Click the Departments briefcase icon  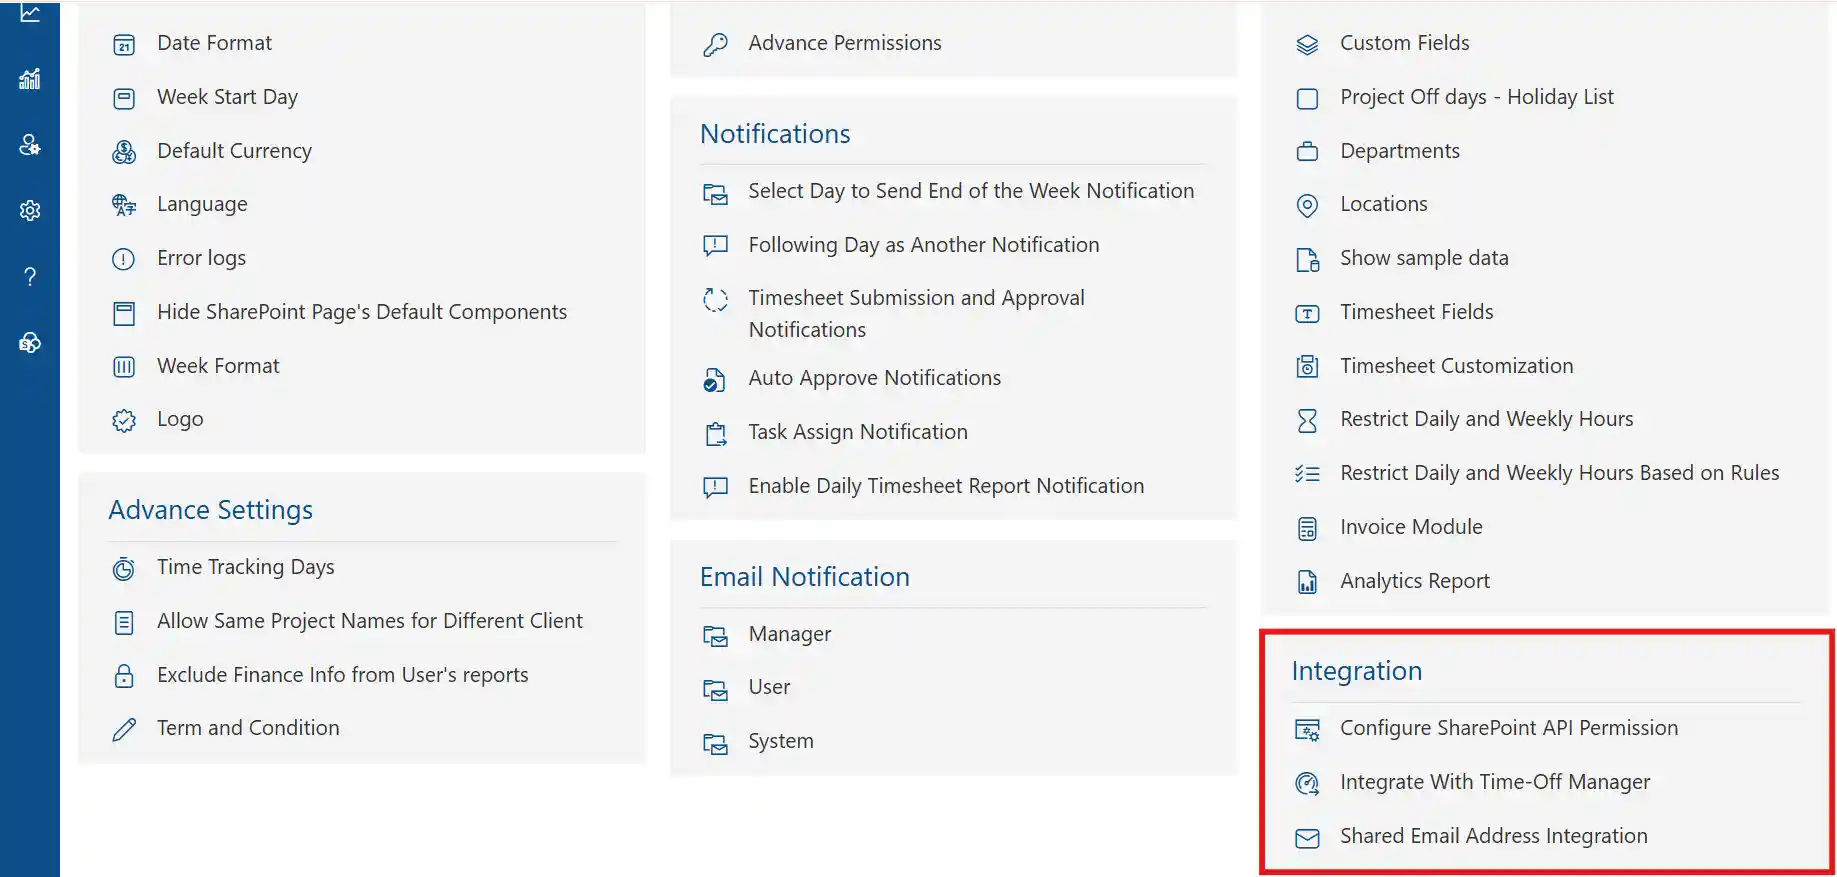(x=1307, y=151)
